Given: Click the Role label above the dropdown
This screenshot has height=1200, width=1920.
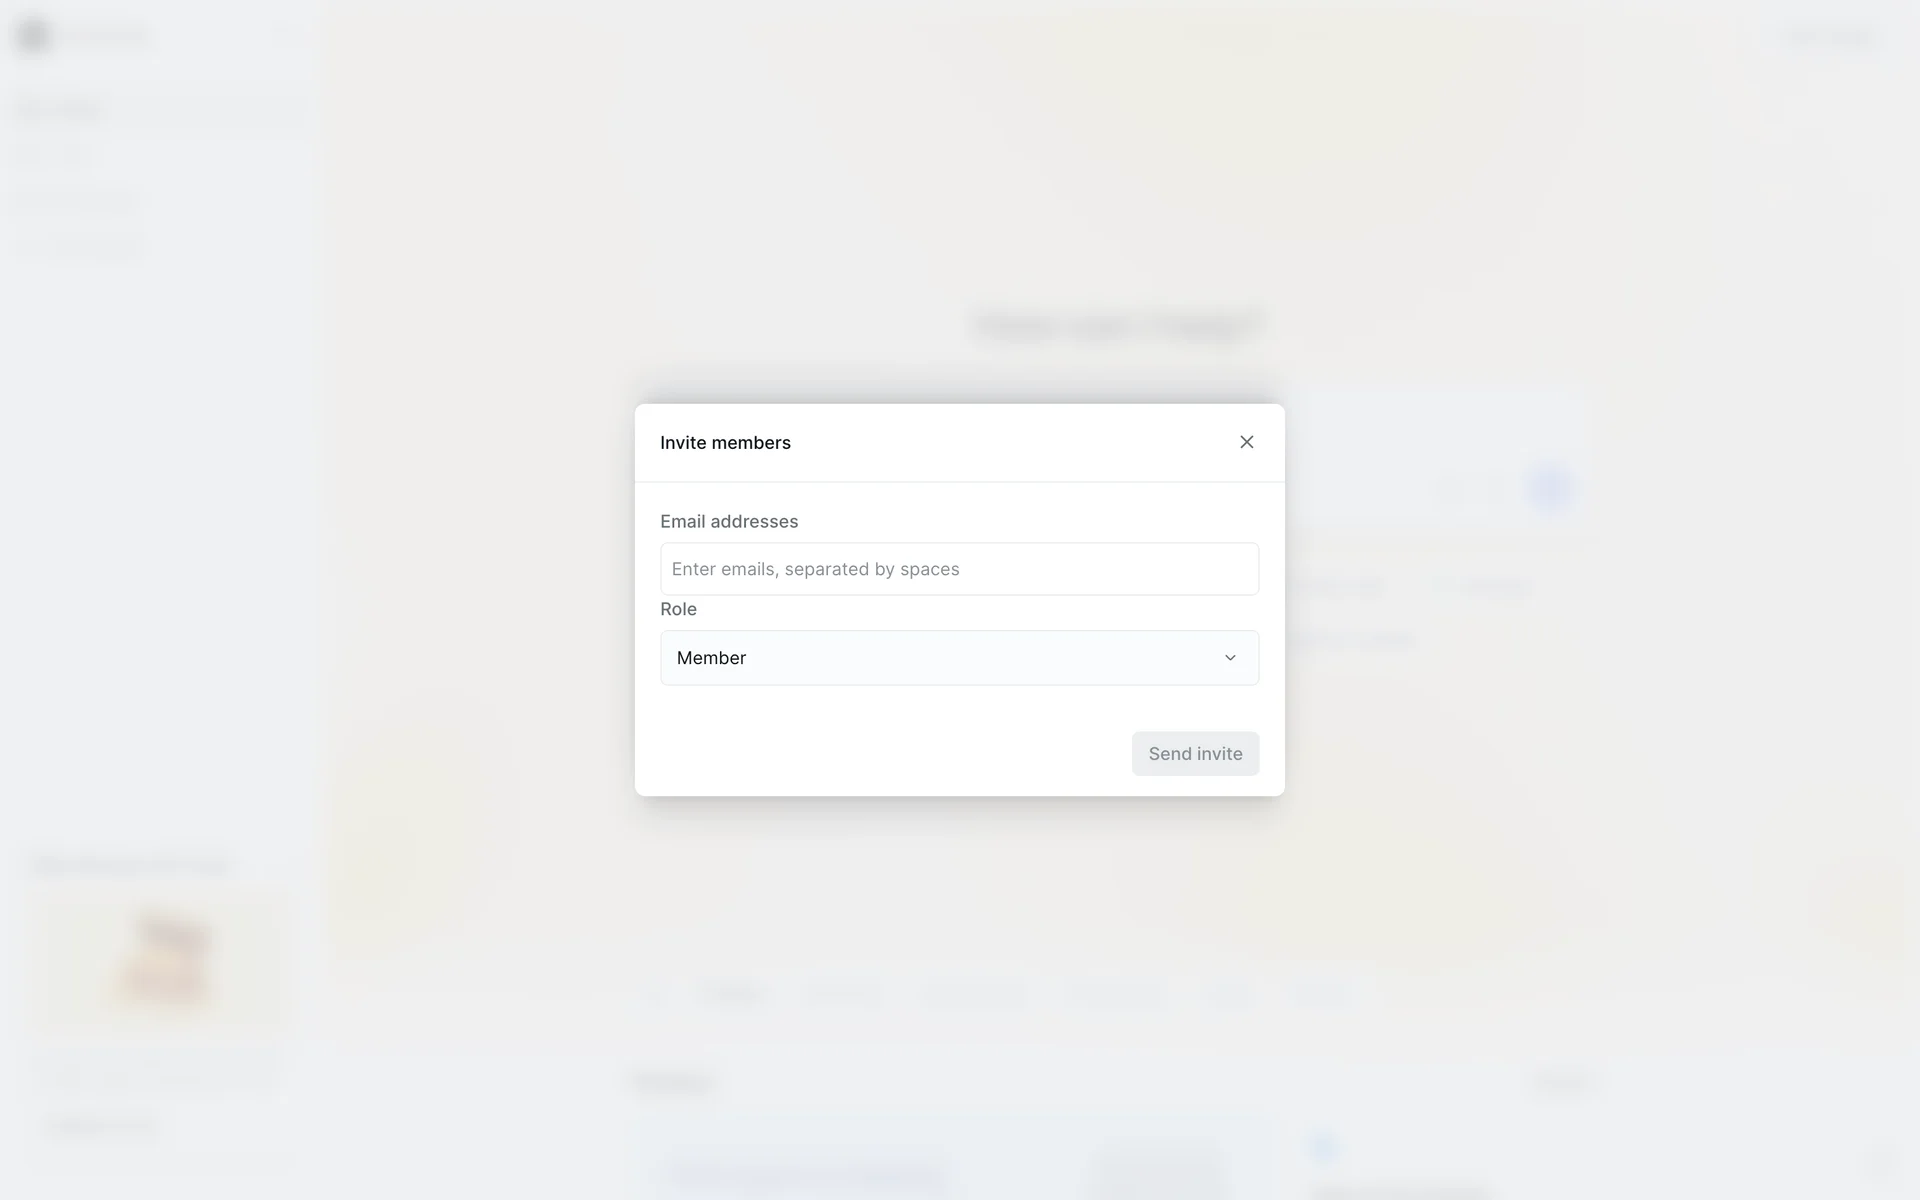Looking at the screenshot, I should point(678,609).
